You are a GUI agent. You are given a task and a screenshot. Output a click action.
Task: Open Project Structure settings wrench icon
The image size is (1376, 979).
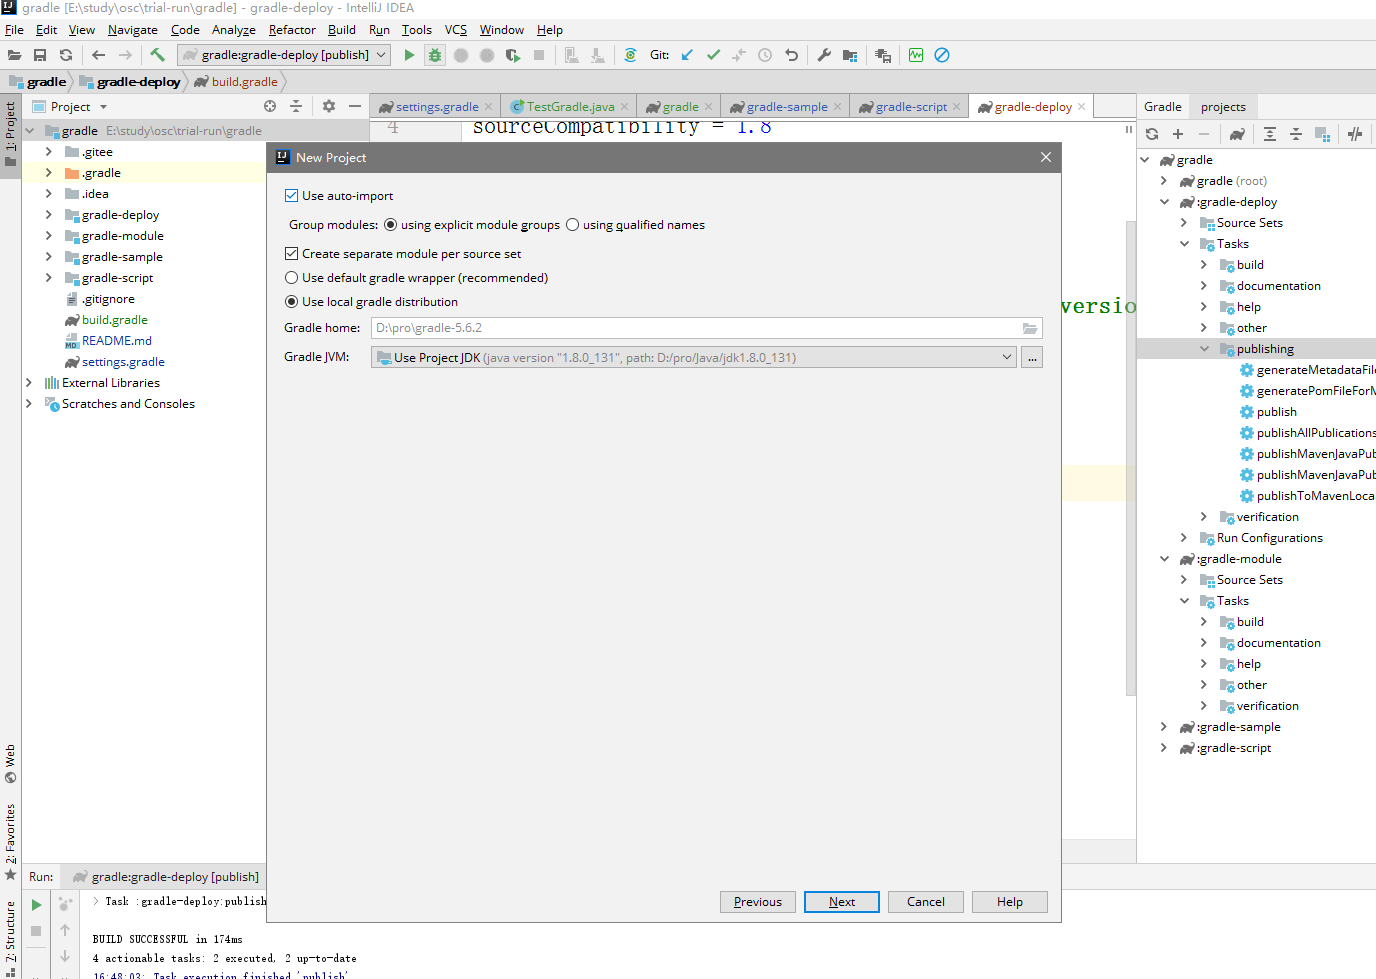pos(824,55)
